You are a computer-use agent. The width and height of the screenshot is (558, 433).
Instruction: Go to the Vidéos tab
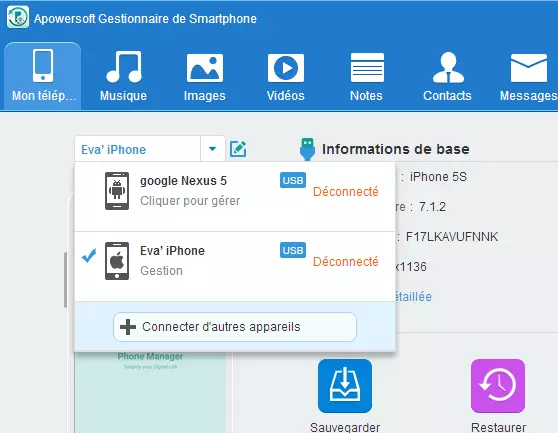[285, 76]
